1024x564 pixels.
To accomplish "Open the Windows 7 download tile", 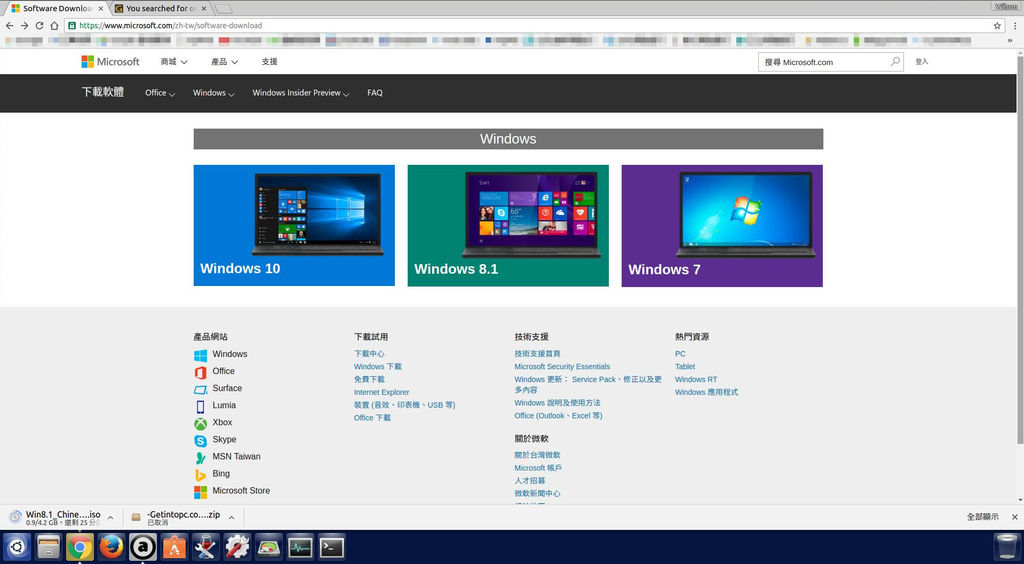I will [x=722, y=225].
